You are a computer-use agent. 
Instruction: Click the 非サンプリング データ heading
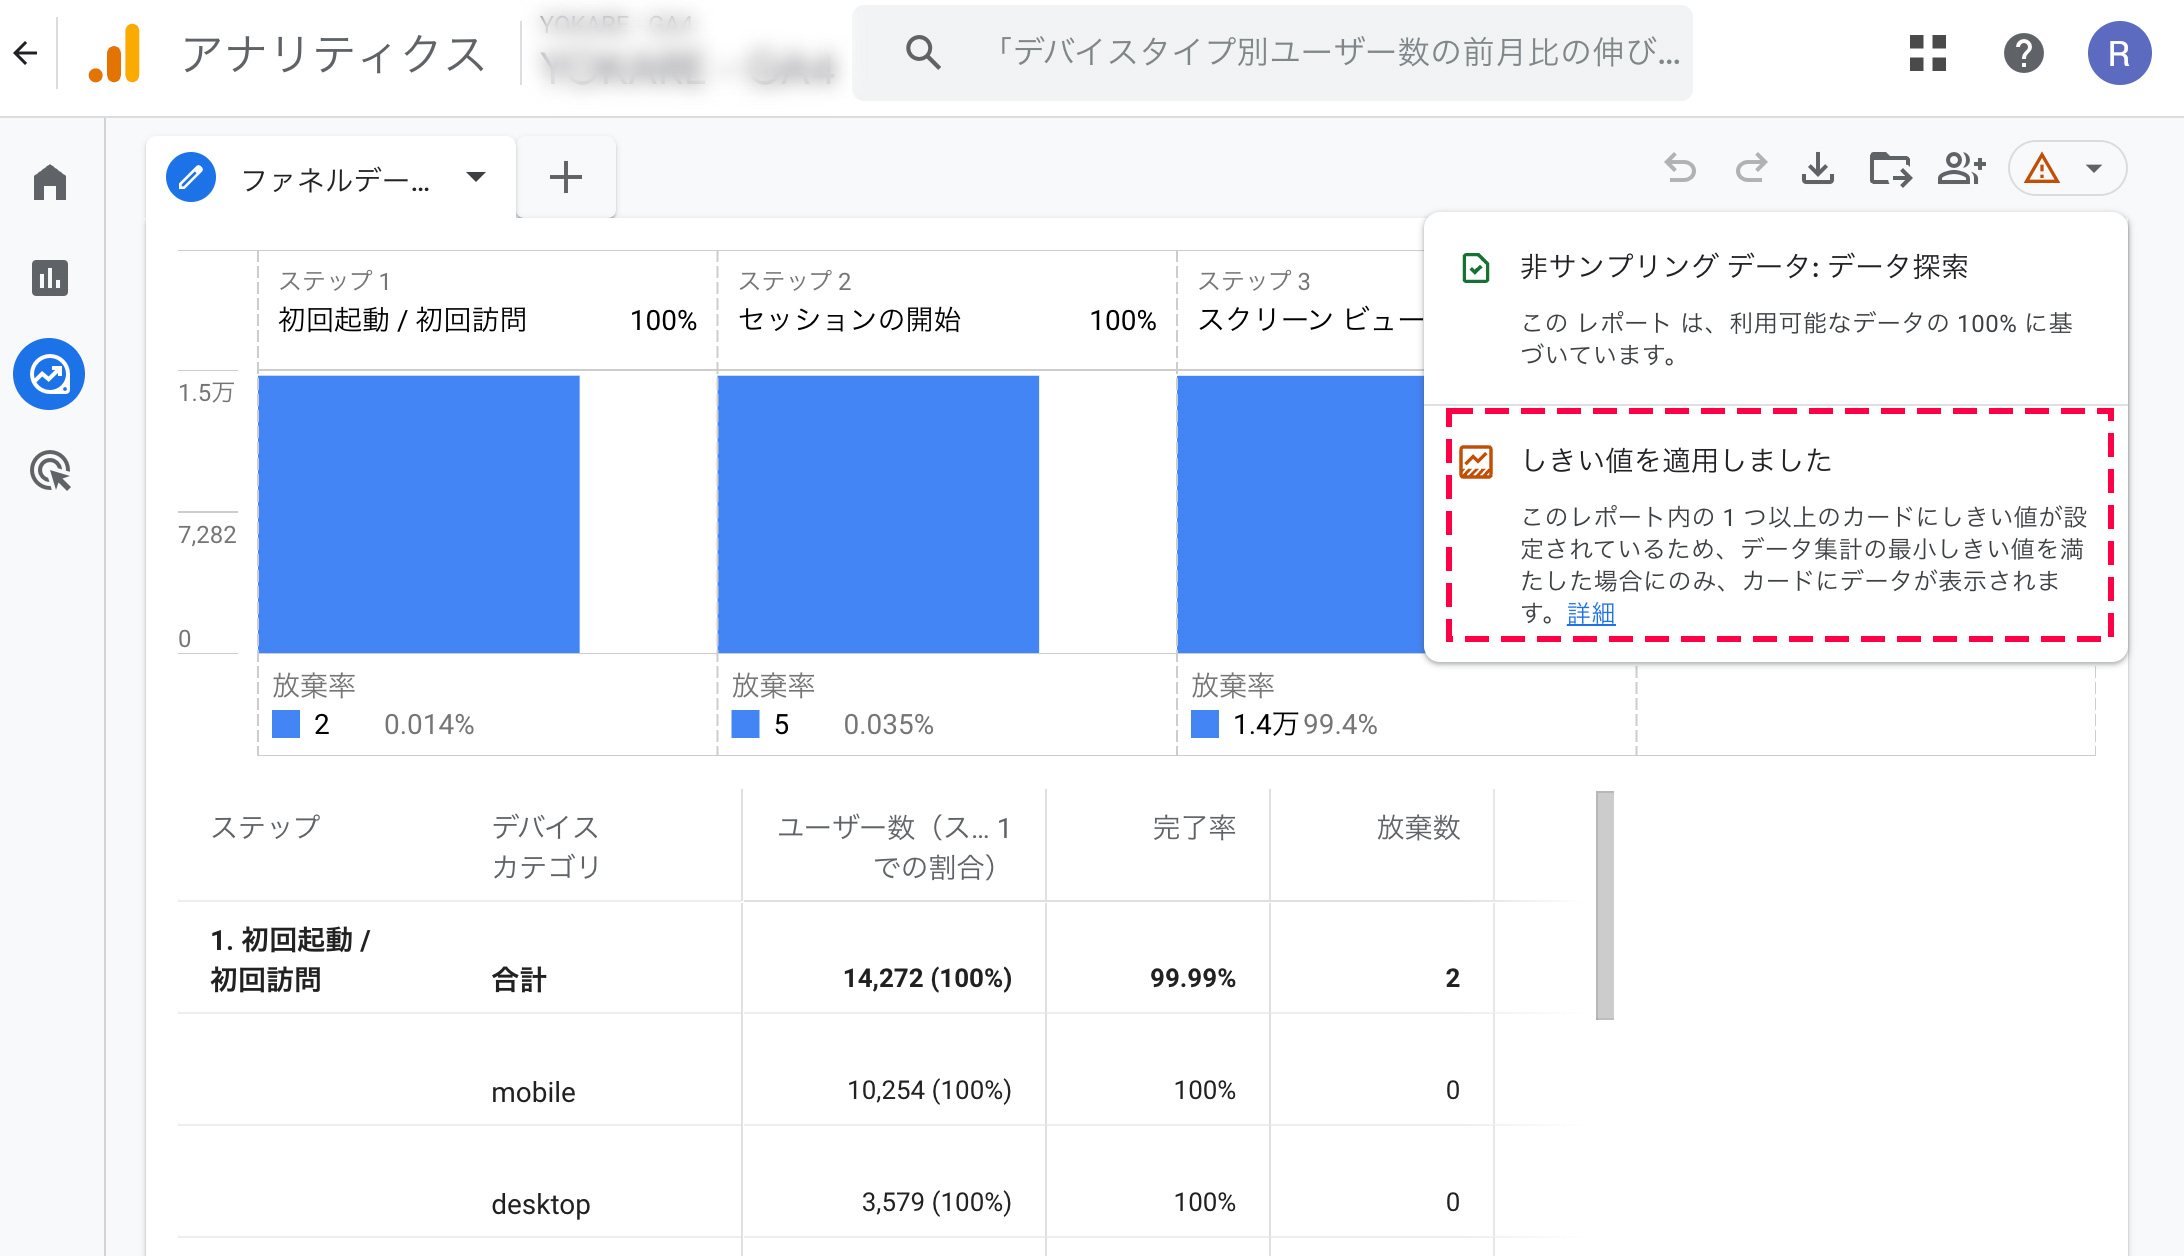click(x=1744, y=267)
